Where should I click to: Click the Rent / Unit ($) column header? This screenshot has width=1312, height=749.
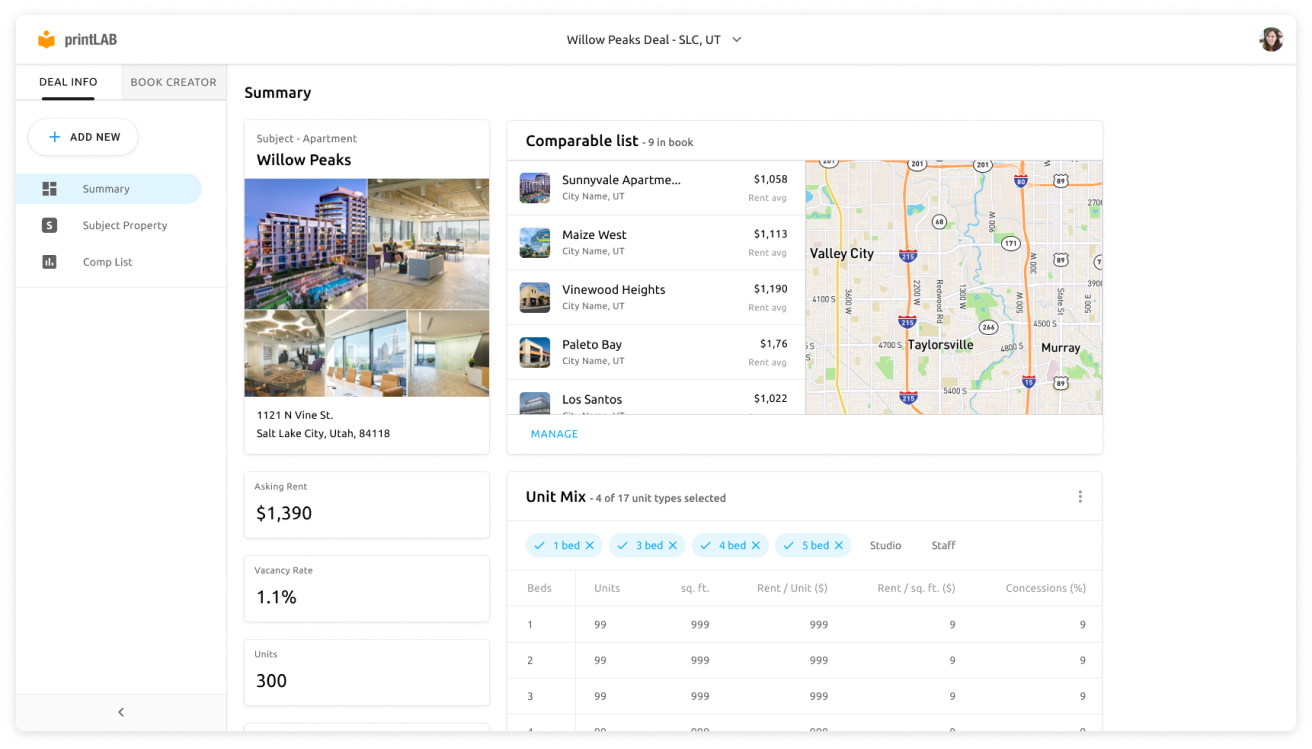pos(792,588)
